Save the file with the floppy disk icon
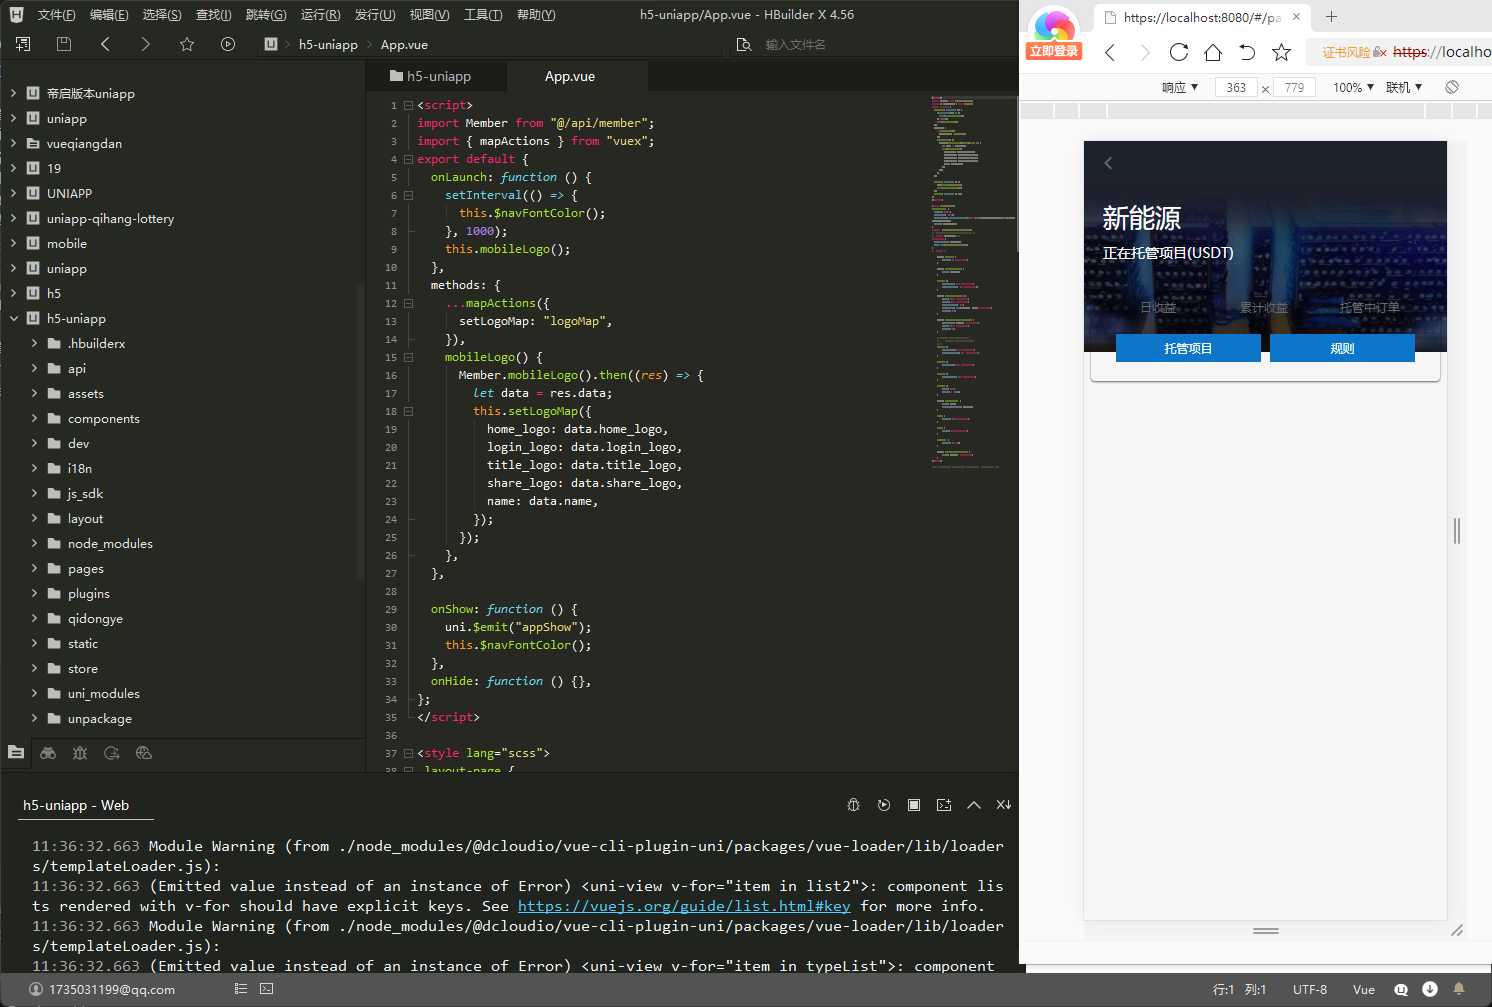Screen dimensions: 1492x1007 (64, 44)
